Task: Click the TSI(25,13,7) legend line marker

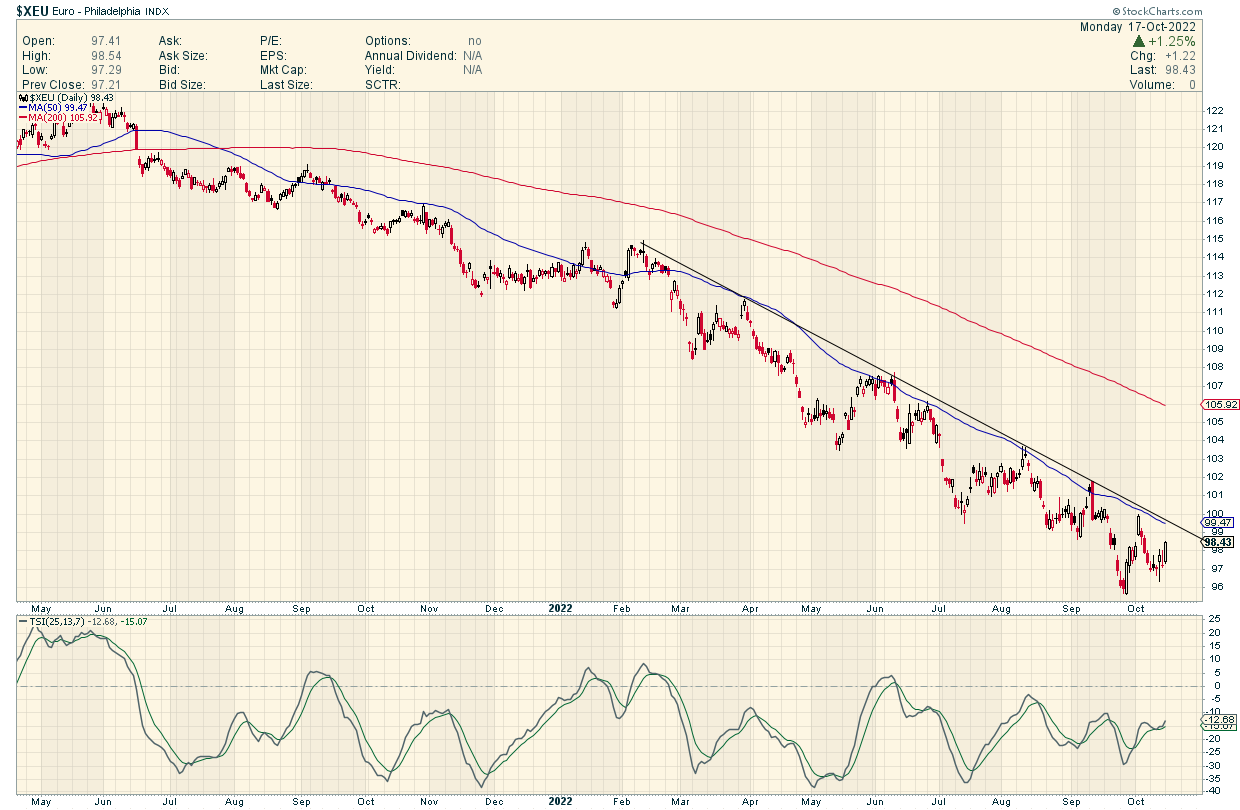Action: click(x=22, y=621)
